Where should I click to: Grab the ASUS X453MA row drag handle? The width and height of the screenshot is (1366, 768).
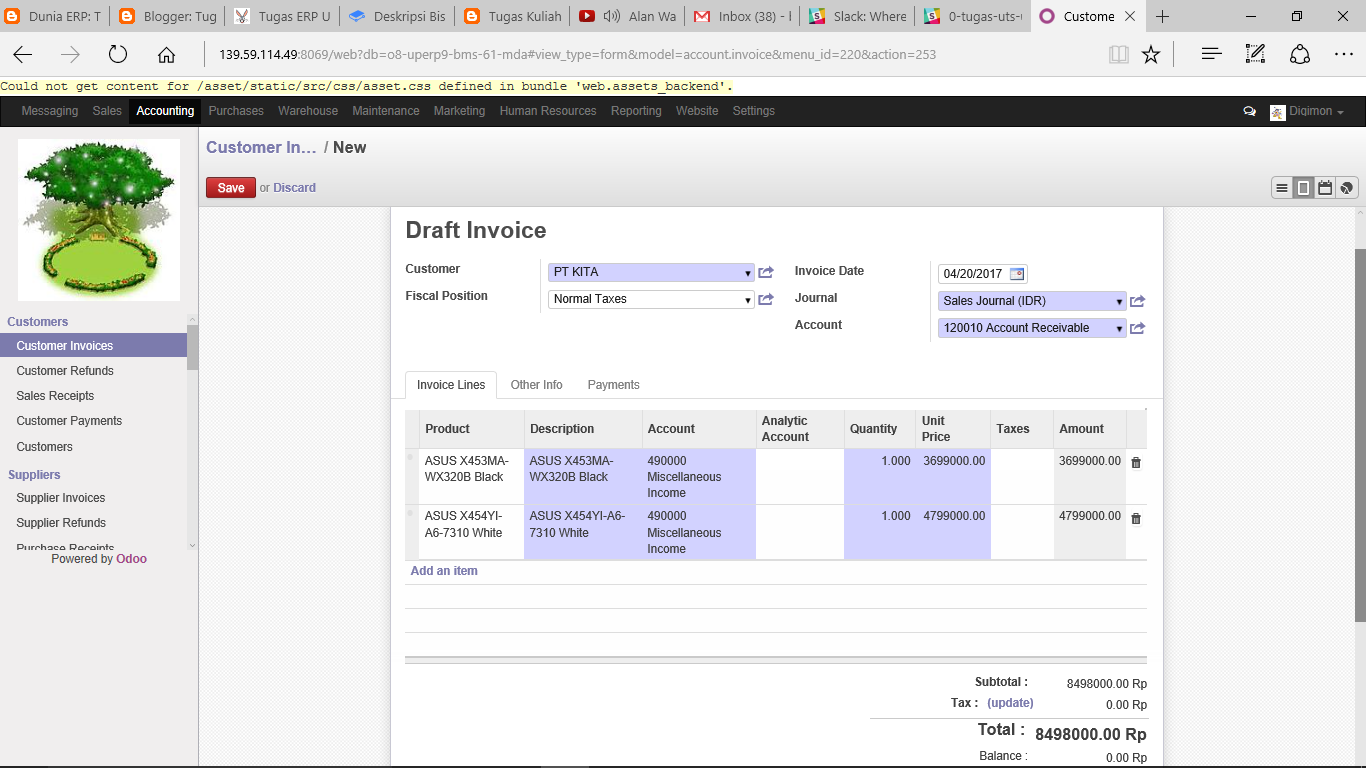tap(410, 457)
